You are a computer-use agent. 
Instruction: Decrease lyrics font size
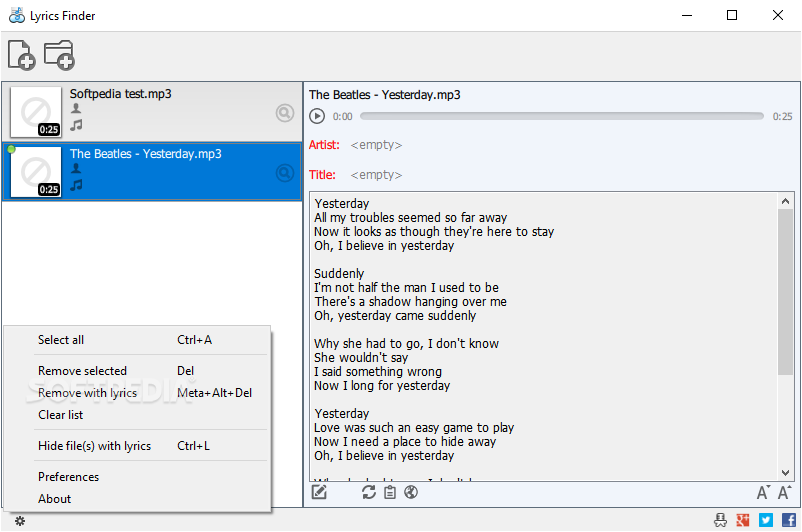763,492
